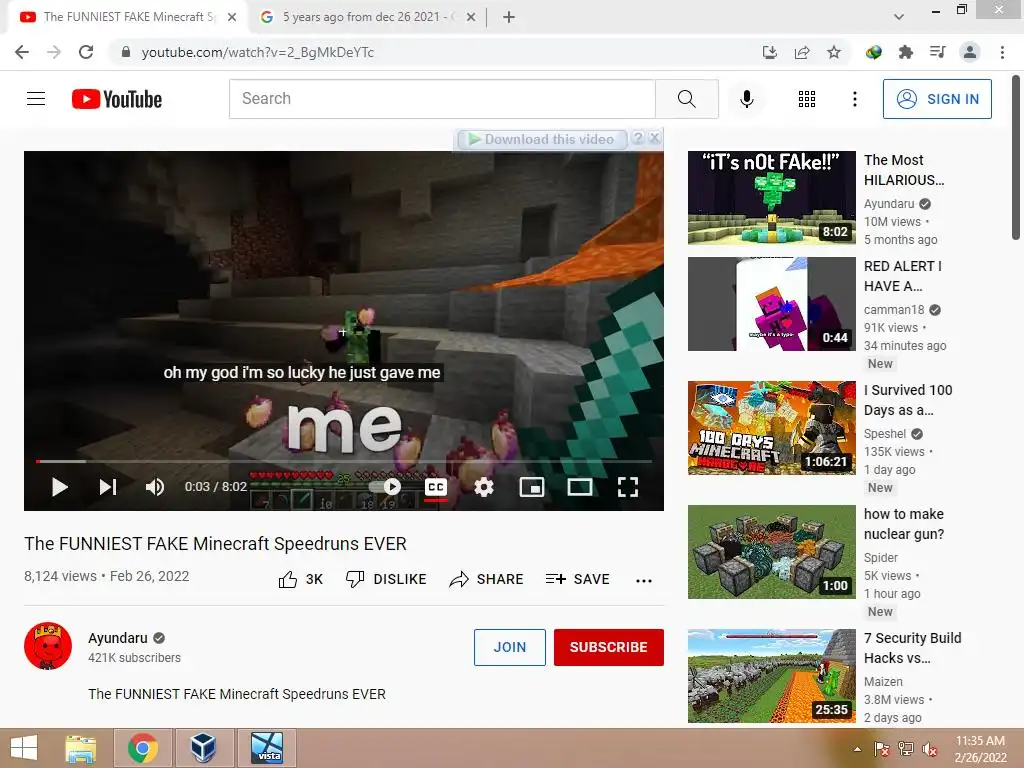Image resolution: width=1024 pixels, height=768 pixels.
Task: Expand the tab search chevron
Action: [899, 17]
